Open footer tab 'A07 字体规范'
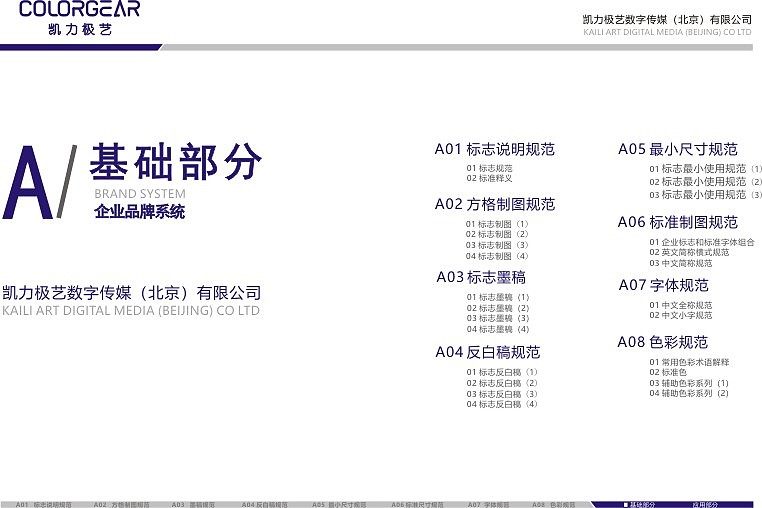Screen dimensions: 762x508 [x=488, y=505]
